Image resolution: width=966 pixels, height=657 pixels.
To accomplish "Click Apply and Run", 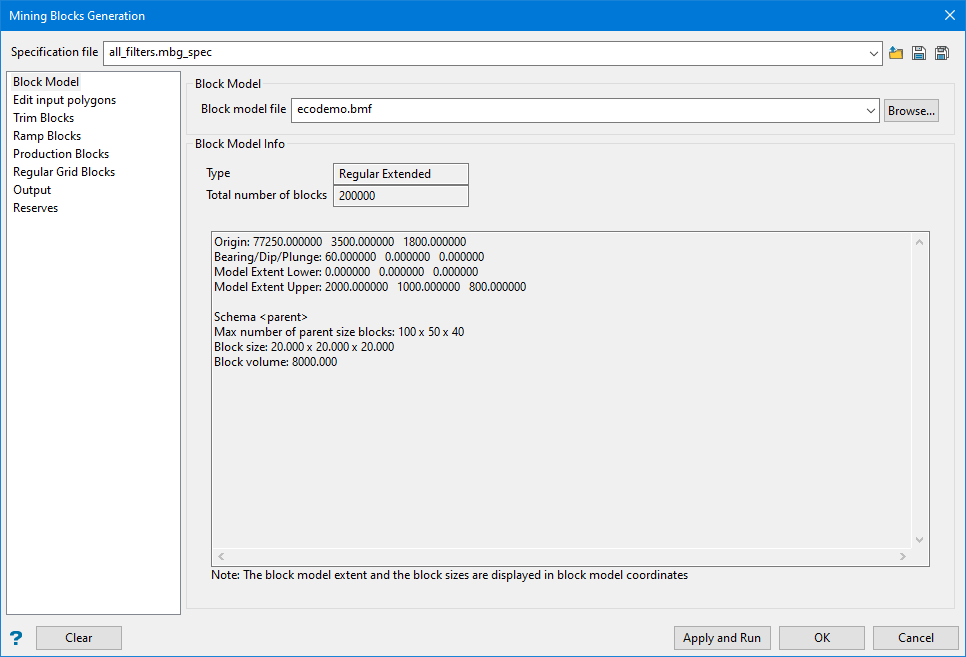I will coord(722,638).
